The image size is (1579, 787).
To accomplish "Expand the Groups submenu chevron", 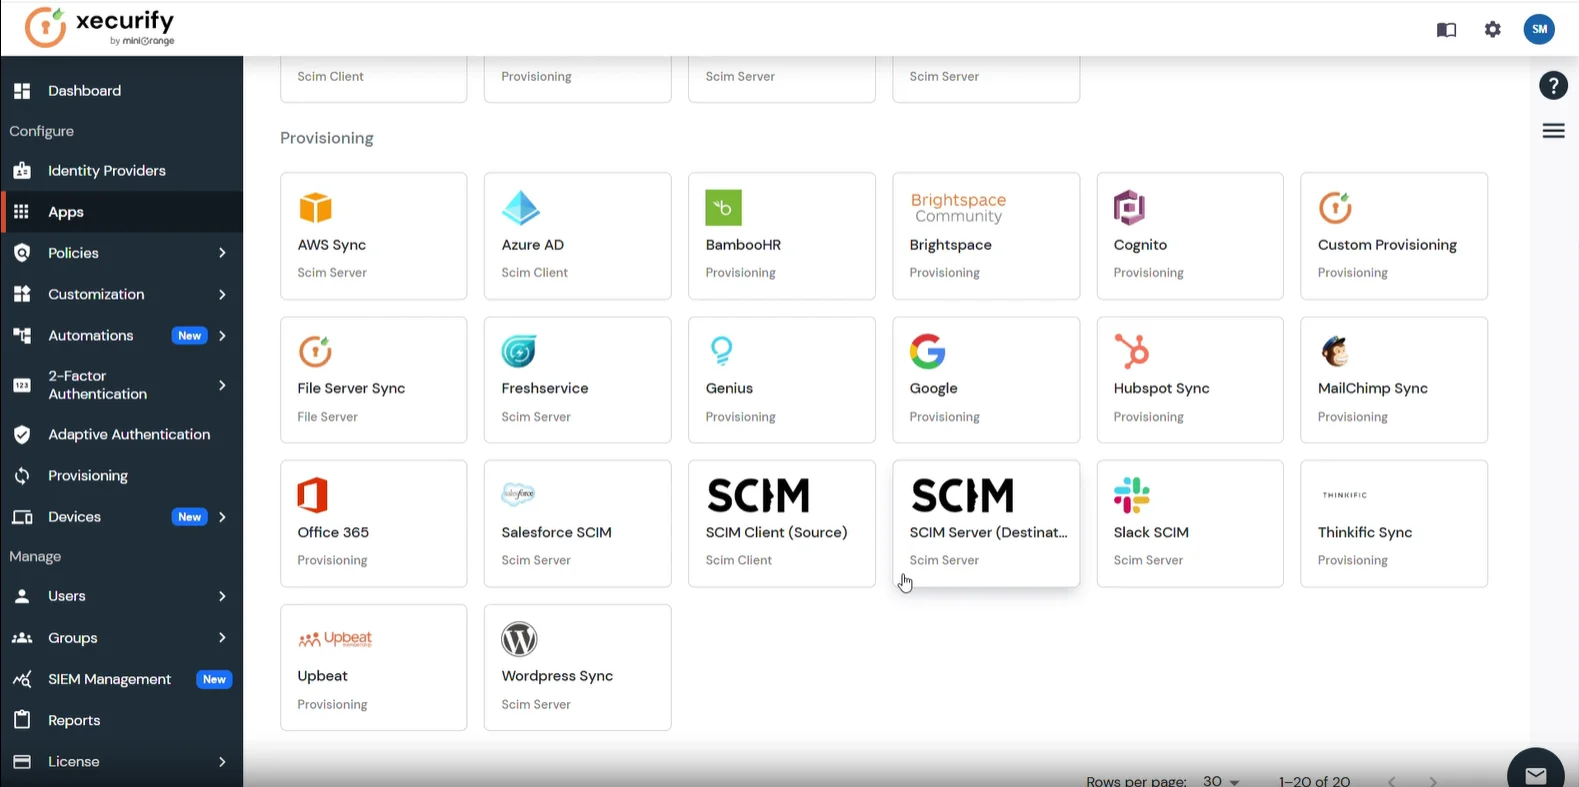I will pos(222,637).
